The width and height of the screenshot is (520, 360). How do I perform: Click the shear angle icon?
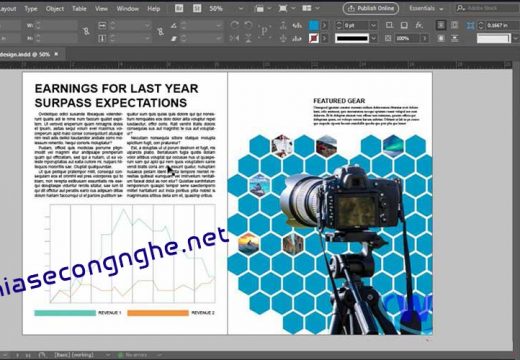coord(174,39)
